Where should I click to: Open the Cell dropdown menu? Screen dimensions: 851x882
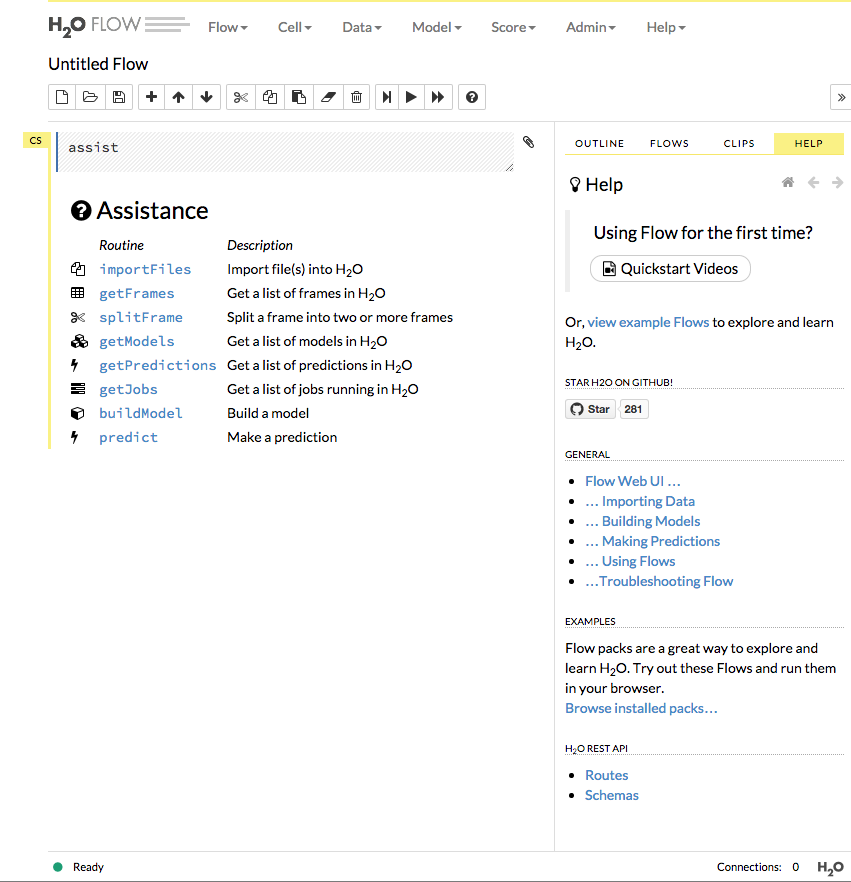pos(295,28)
